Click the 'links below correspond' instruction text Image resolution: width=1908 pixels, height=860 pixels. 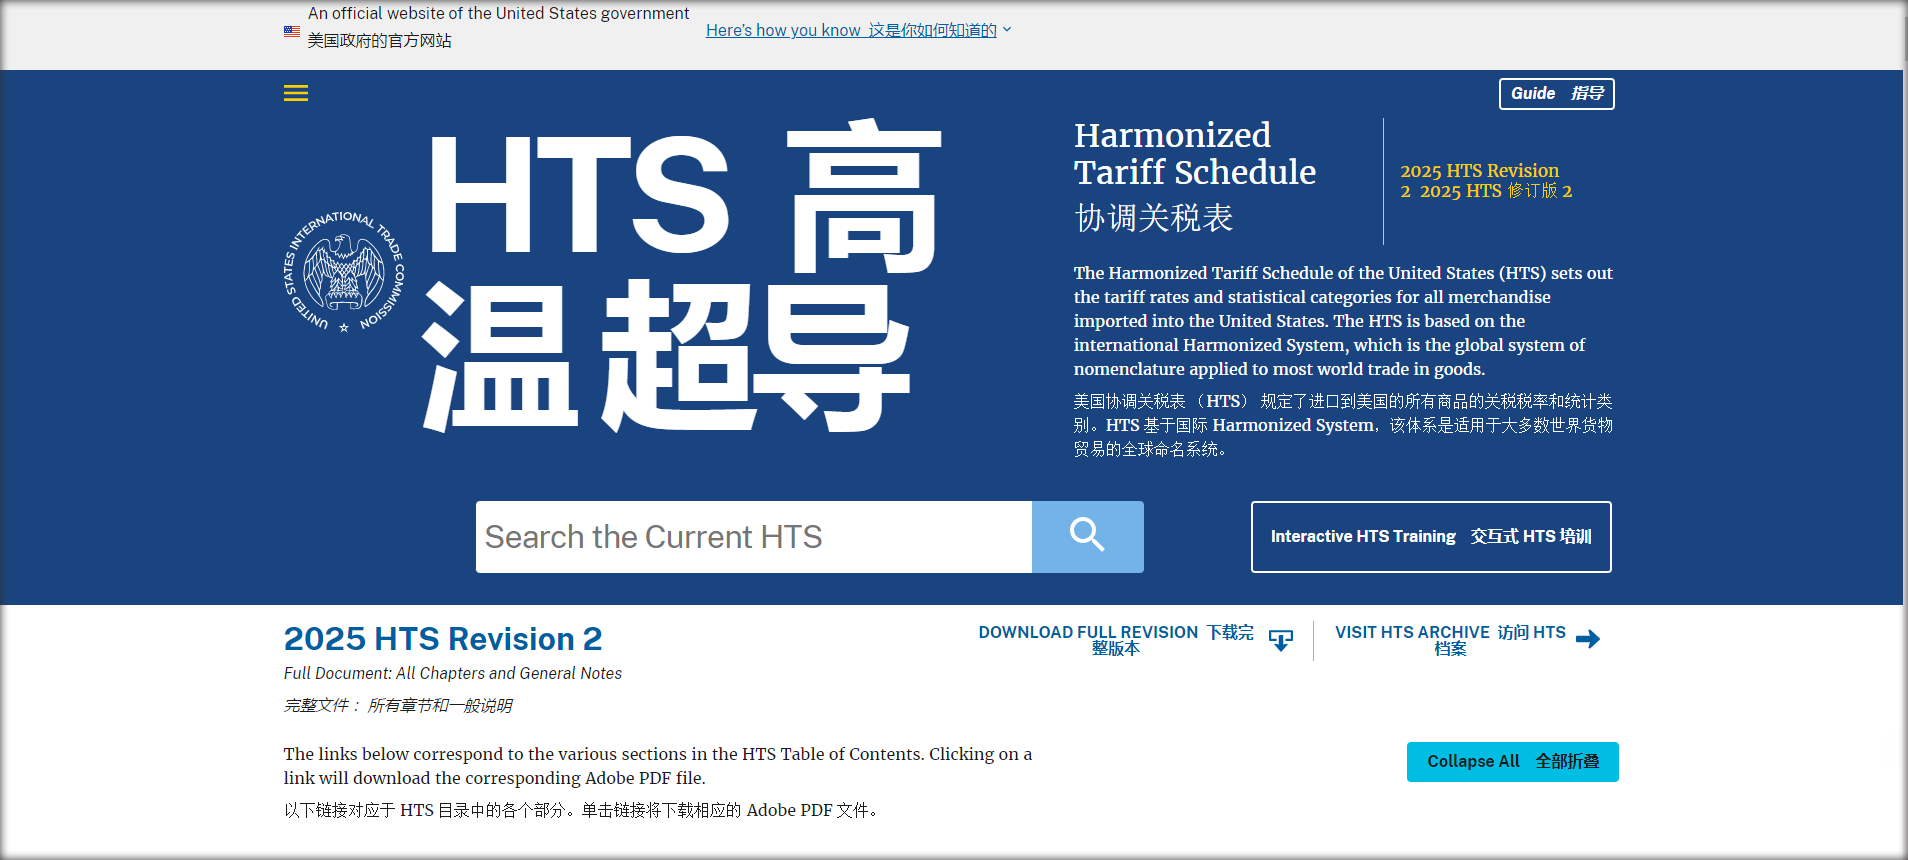[x=658, y=766]
